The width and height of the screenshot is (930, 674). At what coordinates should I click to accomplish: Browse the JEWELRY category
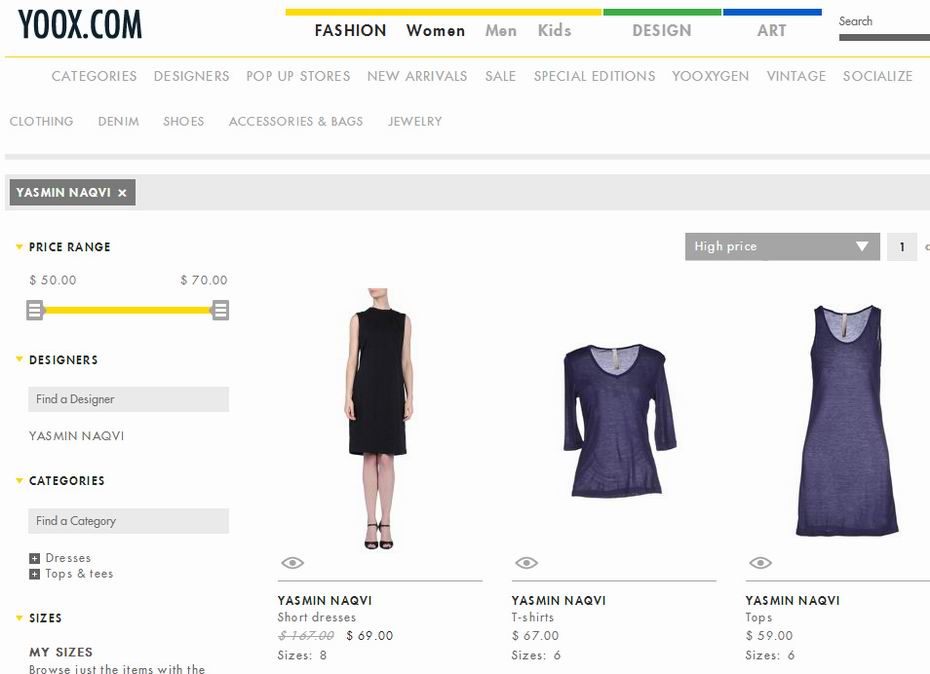click(x=415, y=121)
